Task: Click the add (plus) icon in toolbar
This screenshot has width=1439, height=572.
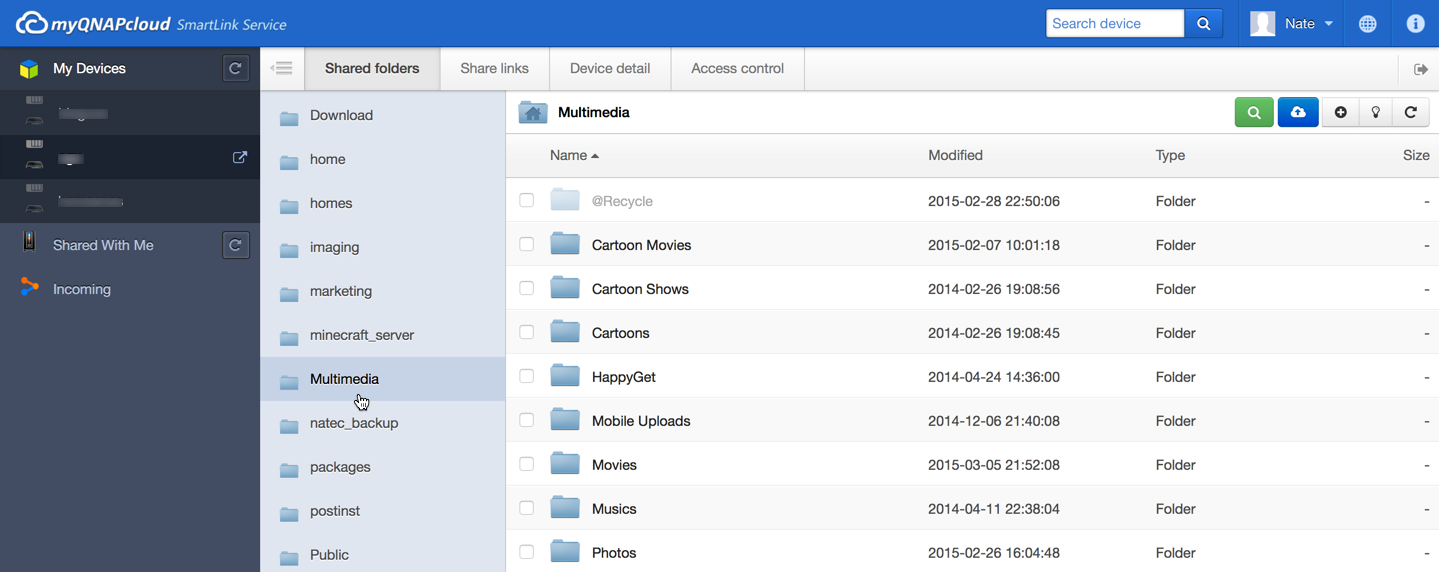Action: 1340,113
